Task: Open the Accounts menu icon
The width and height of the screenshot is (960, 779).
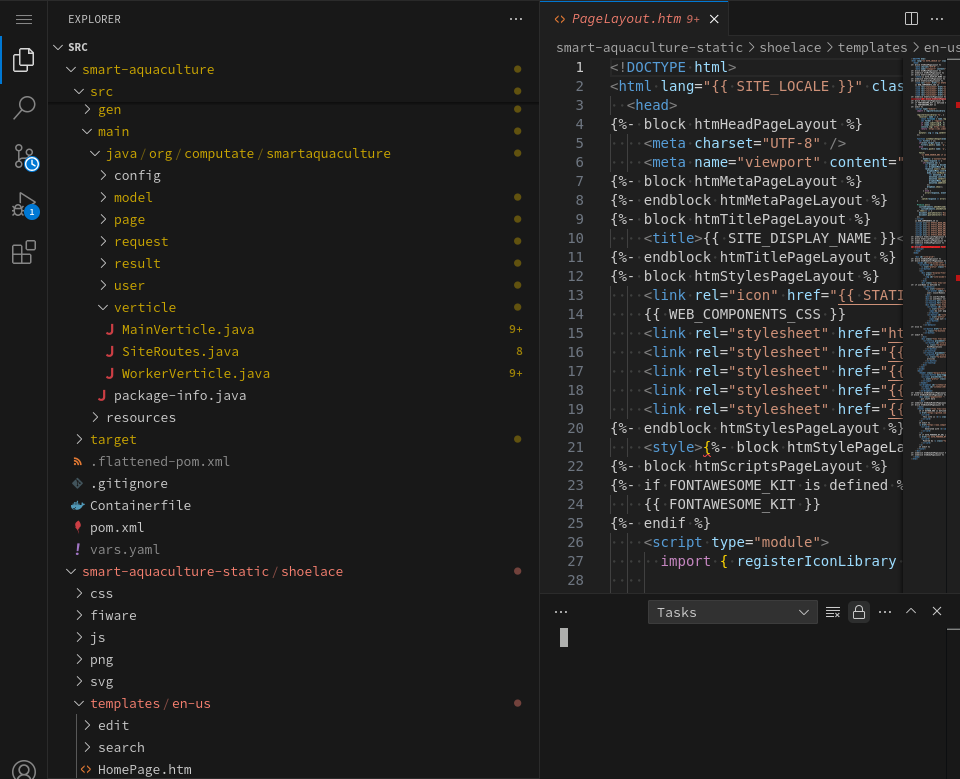Action: [24, 769]
